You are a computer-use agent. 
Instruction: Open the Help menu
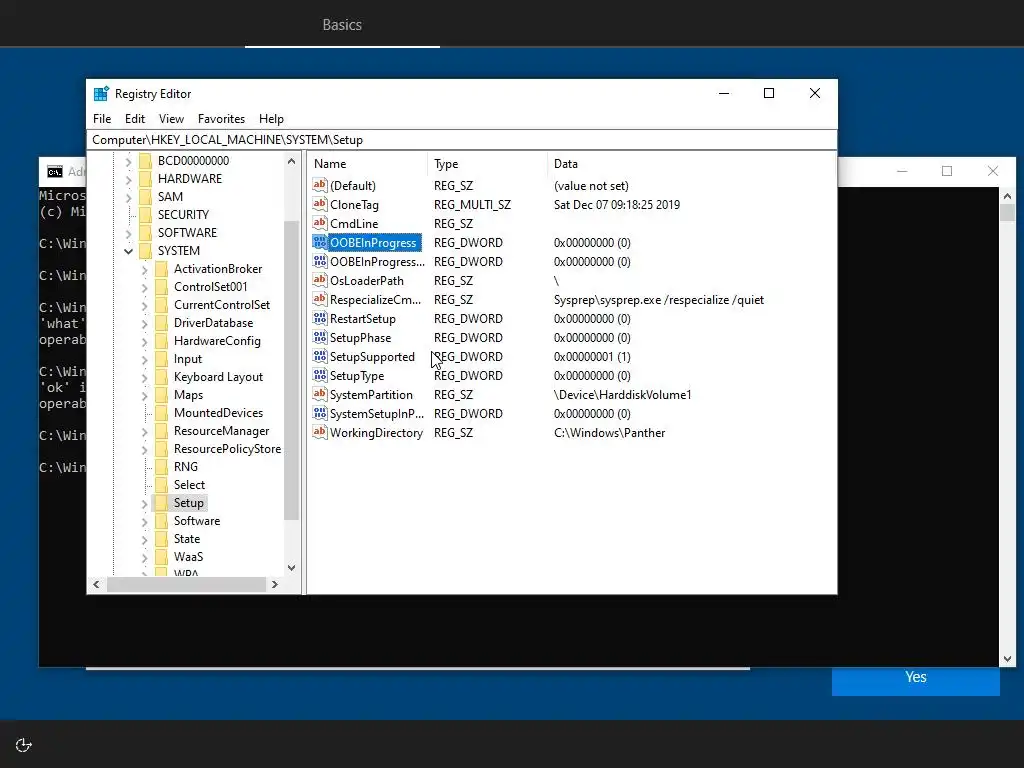271,119
